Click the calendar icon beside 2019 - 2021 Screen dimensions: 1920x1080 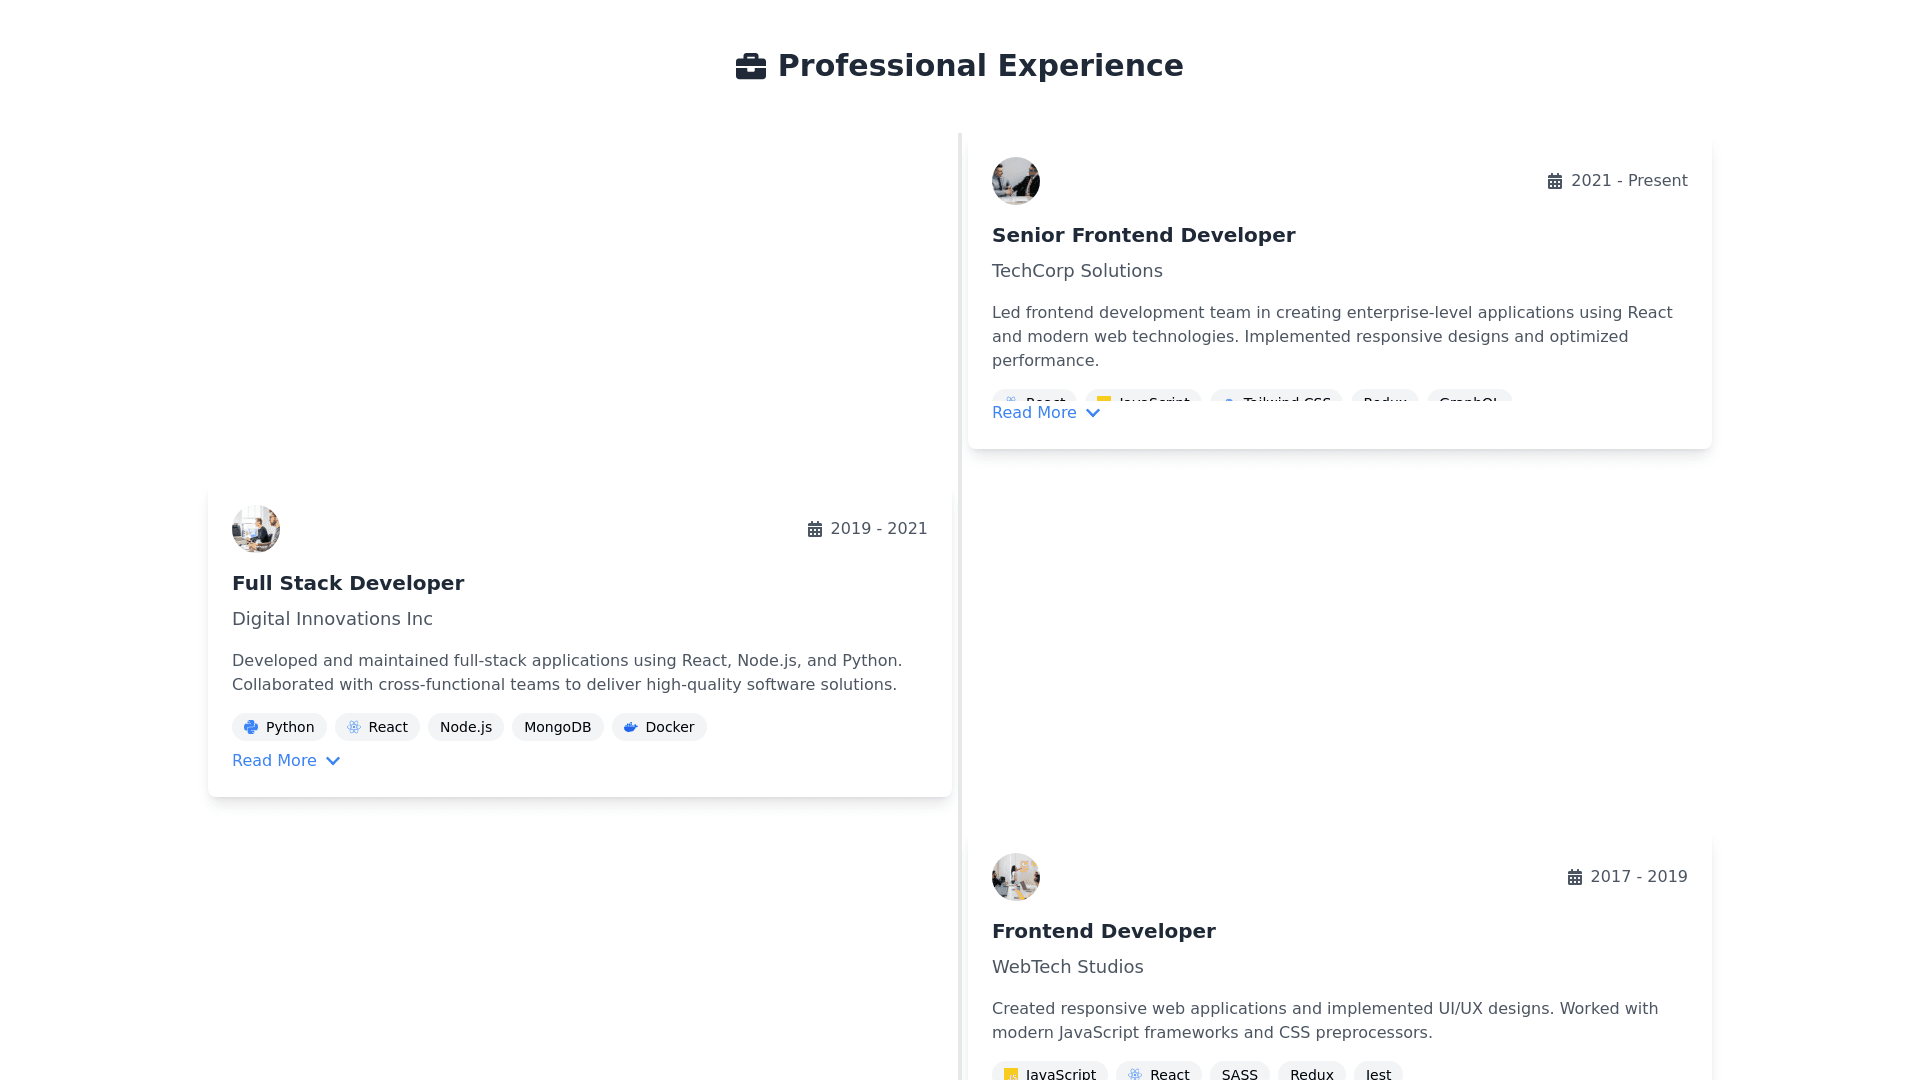[814, 529]
